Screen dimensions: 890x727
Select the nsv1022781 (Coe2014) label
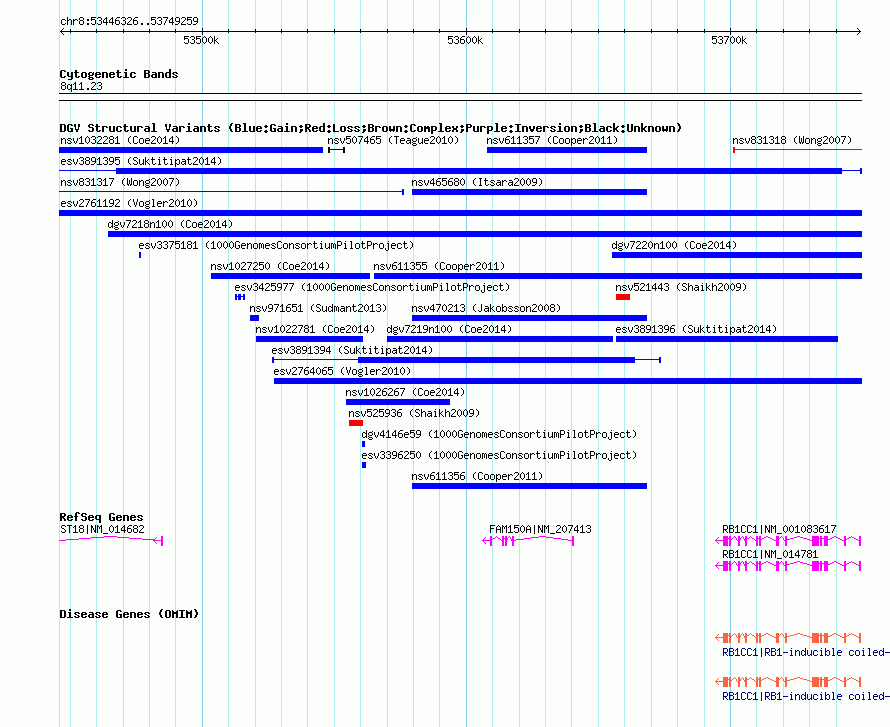tap(315, 329)
